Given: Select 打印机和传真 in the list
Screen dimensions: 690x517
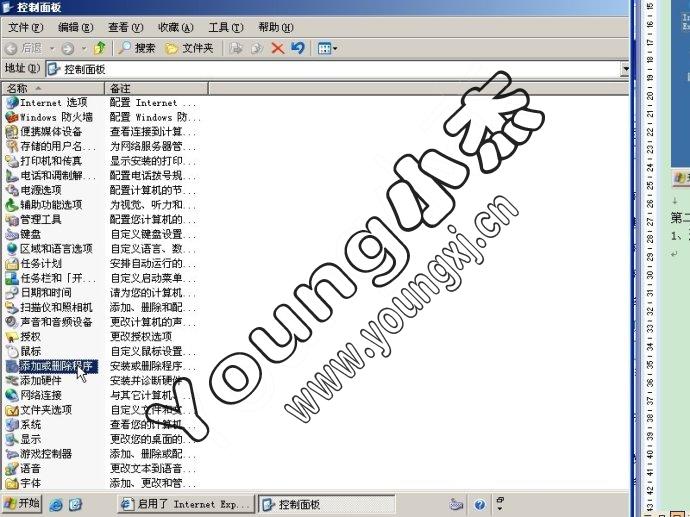Looking at the screenshot, I should pyautogui.click(x=50, y=161).
